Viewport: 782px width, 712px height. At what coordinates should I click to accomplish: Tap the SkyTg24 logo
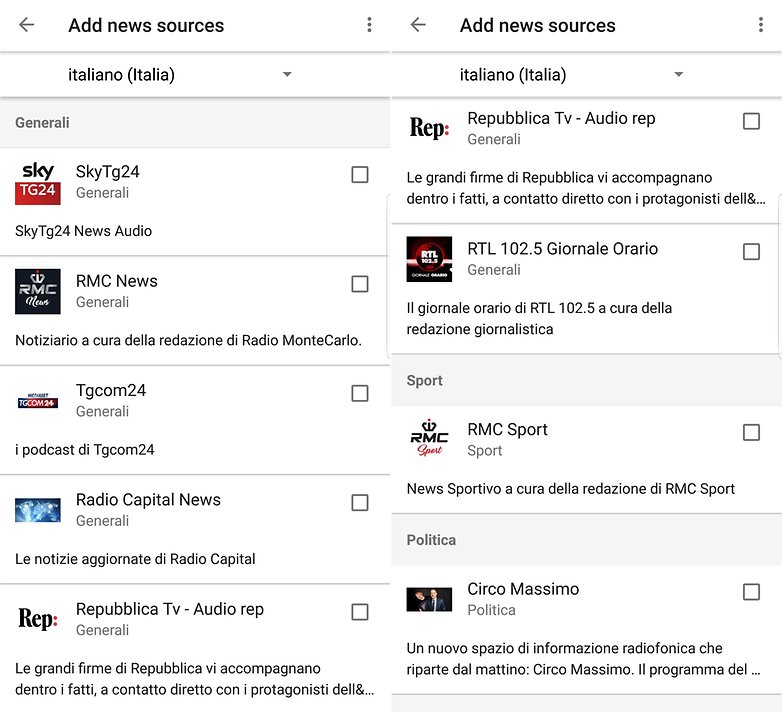coord(38,182)
